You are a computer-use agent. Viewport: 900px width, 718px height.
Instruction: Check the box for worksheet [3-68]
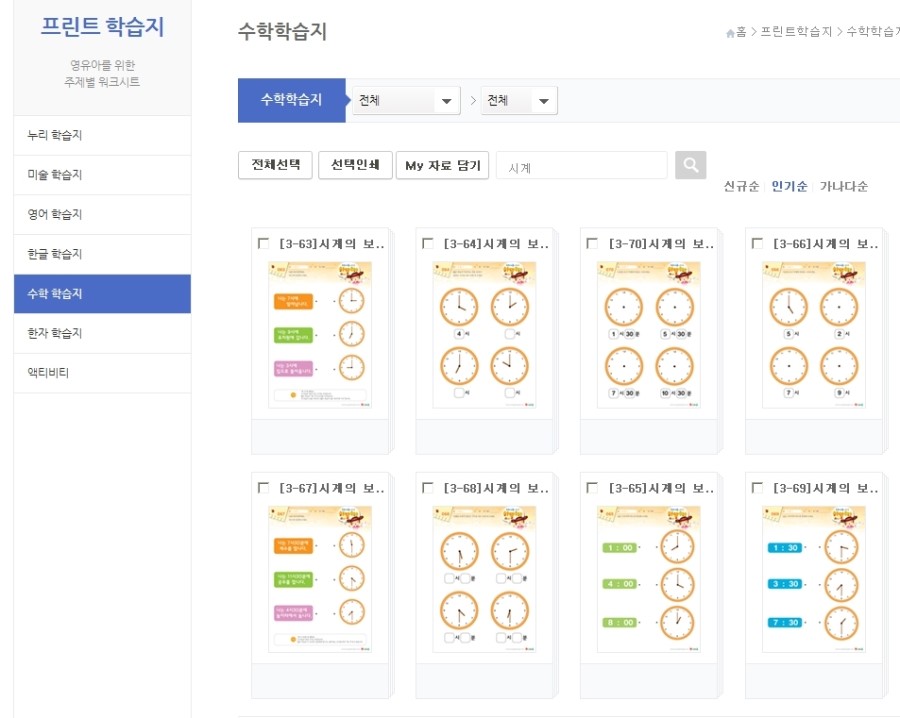(x=428, y=488)
